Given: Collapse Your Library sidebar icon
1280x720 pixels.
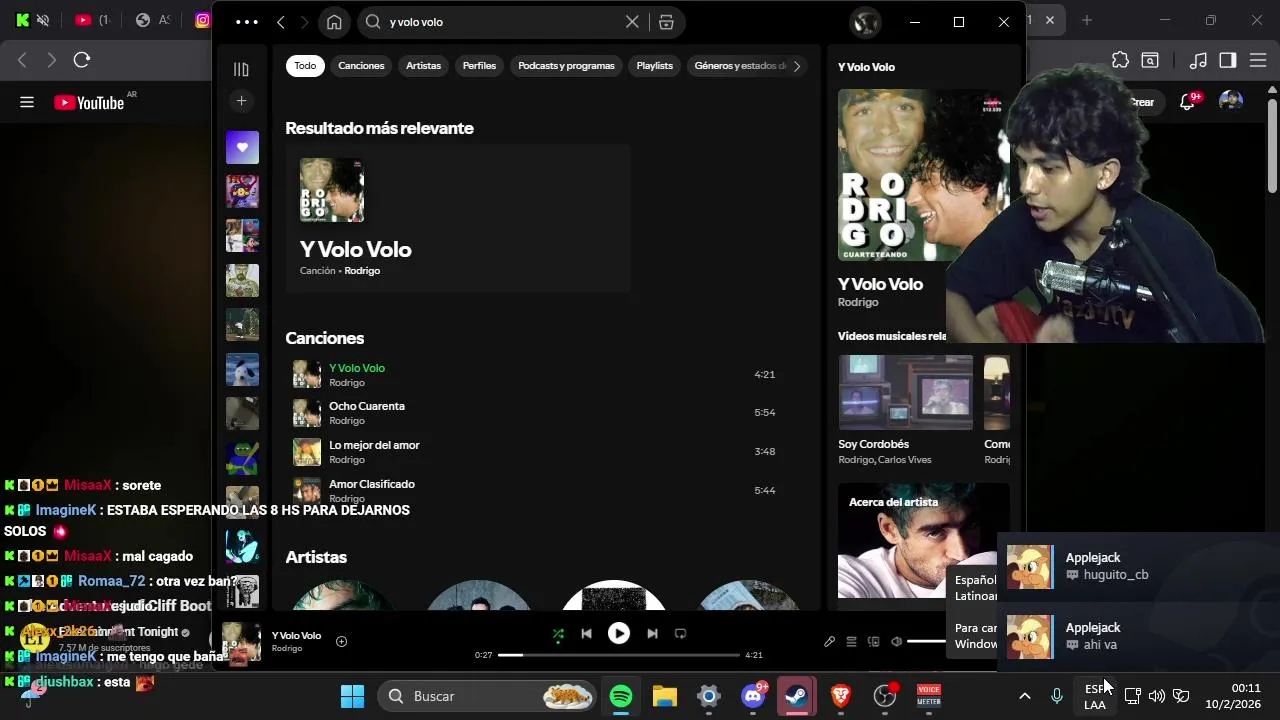Looking at the screenshot, I should (x=241, y=69).
